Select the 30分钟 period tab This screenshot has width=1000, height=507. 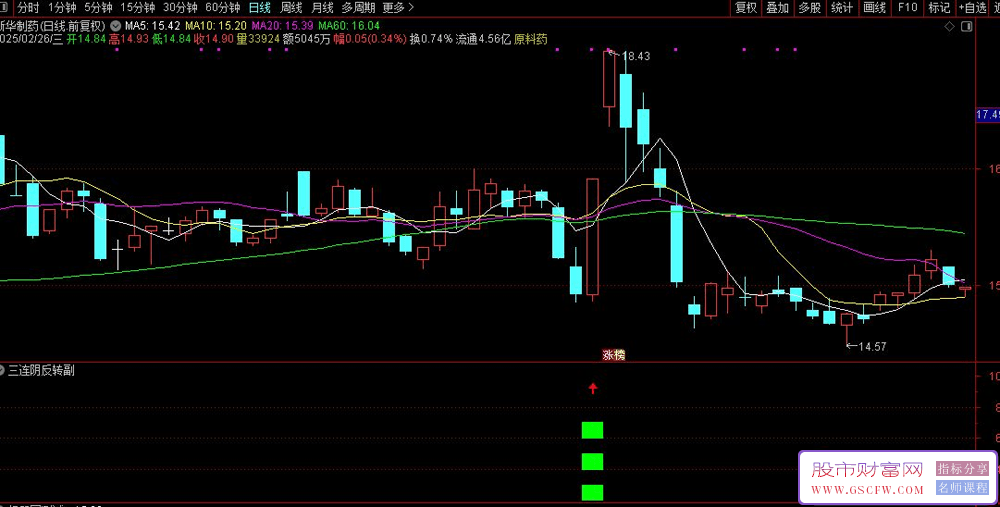click(x=180, y=8)
